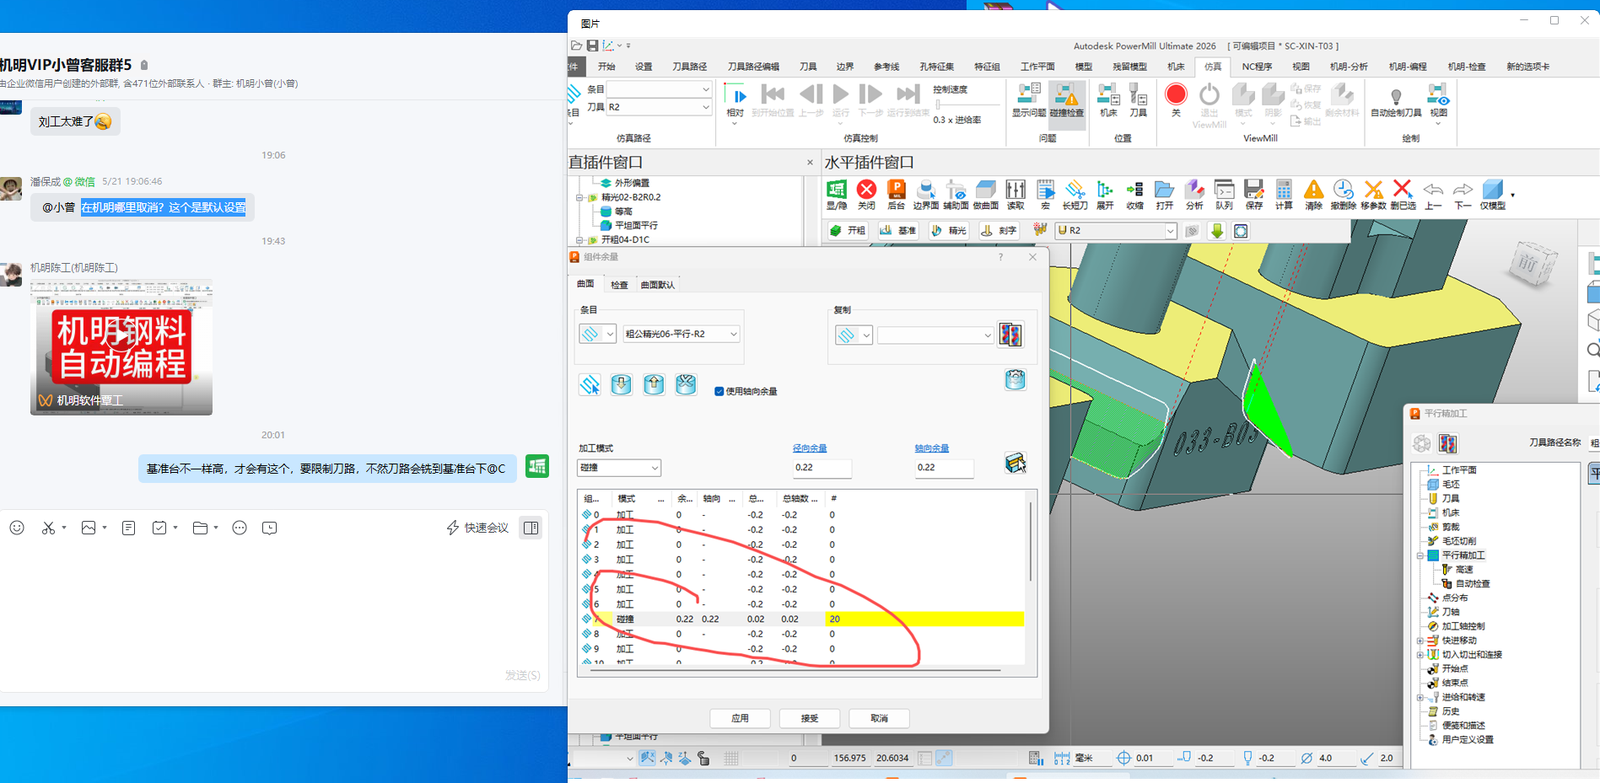Select the highlighted 碰撞 row 7 in table

click(803, 619)
